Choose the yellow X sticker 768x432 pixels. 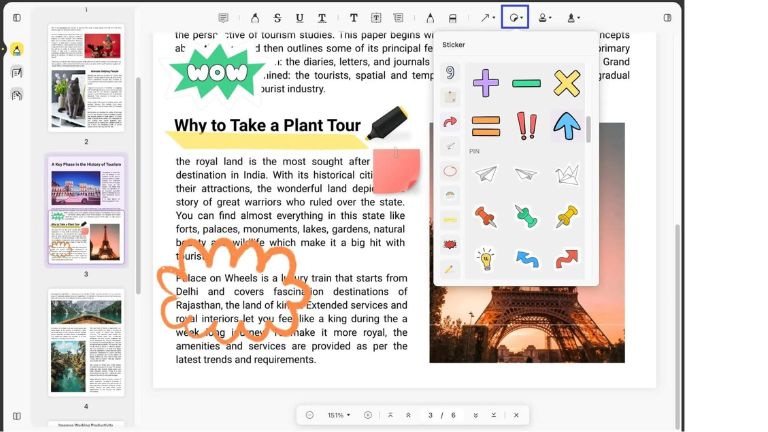point(566,84)
